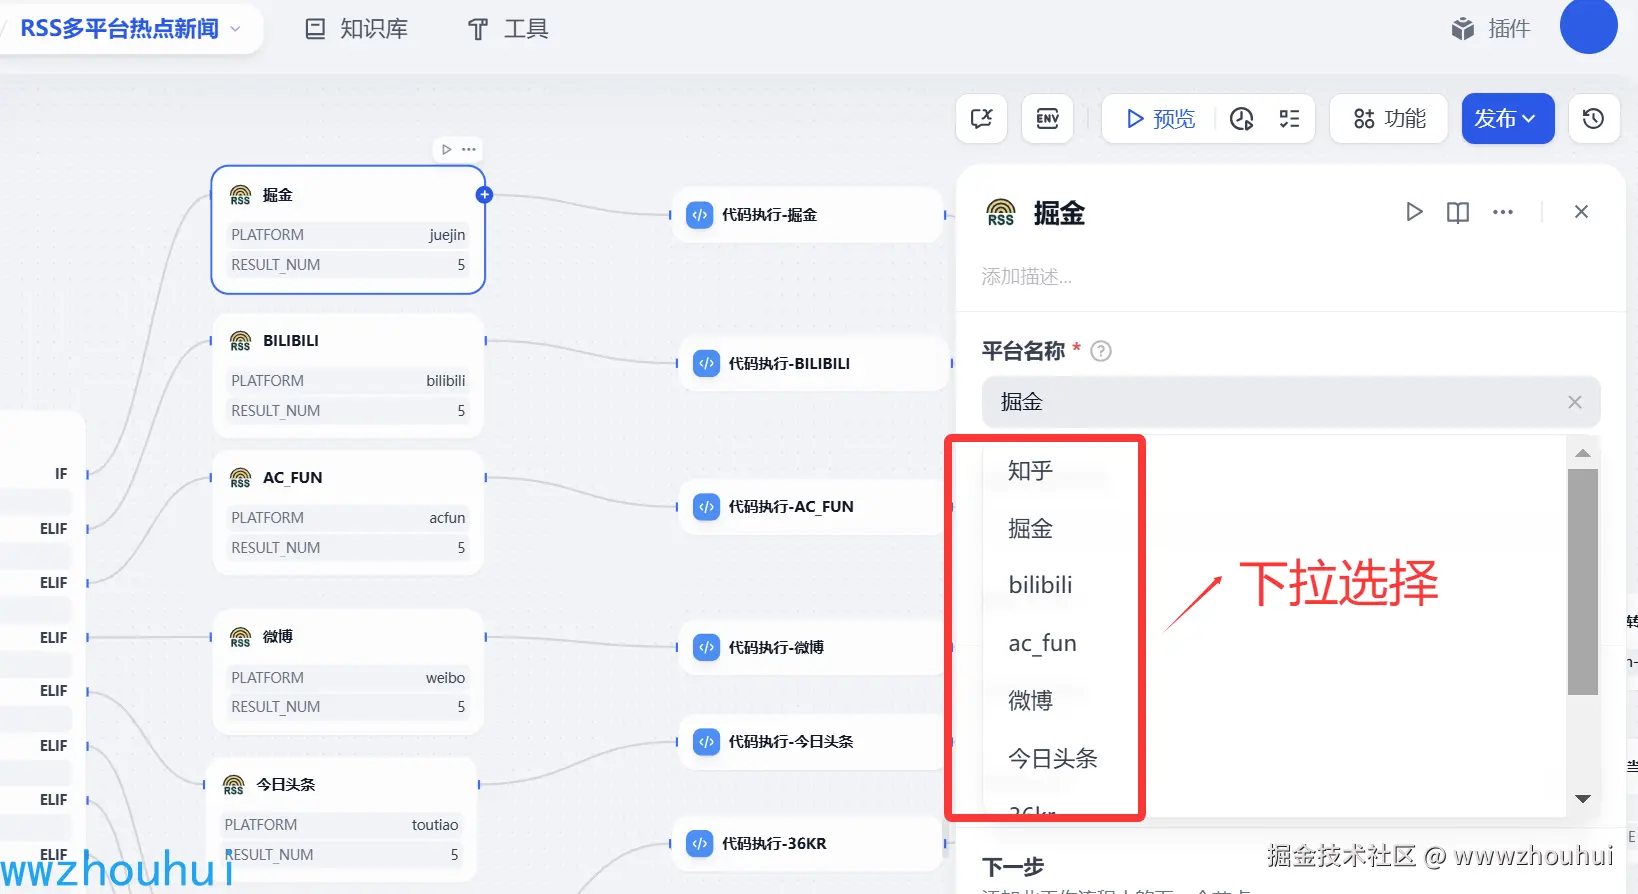Screen dimensions: 1638x894
Task: Open the 工具 menu
Action: (508, 29)
